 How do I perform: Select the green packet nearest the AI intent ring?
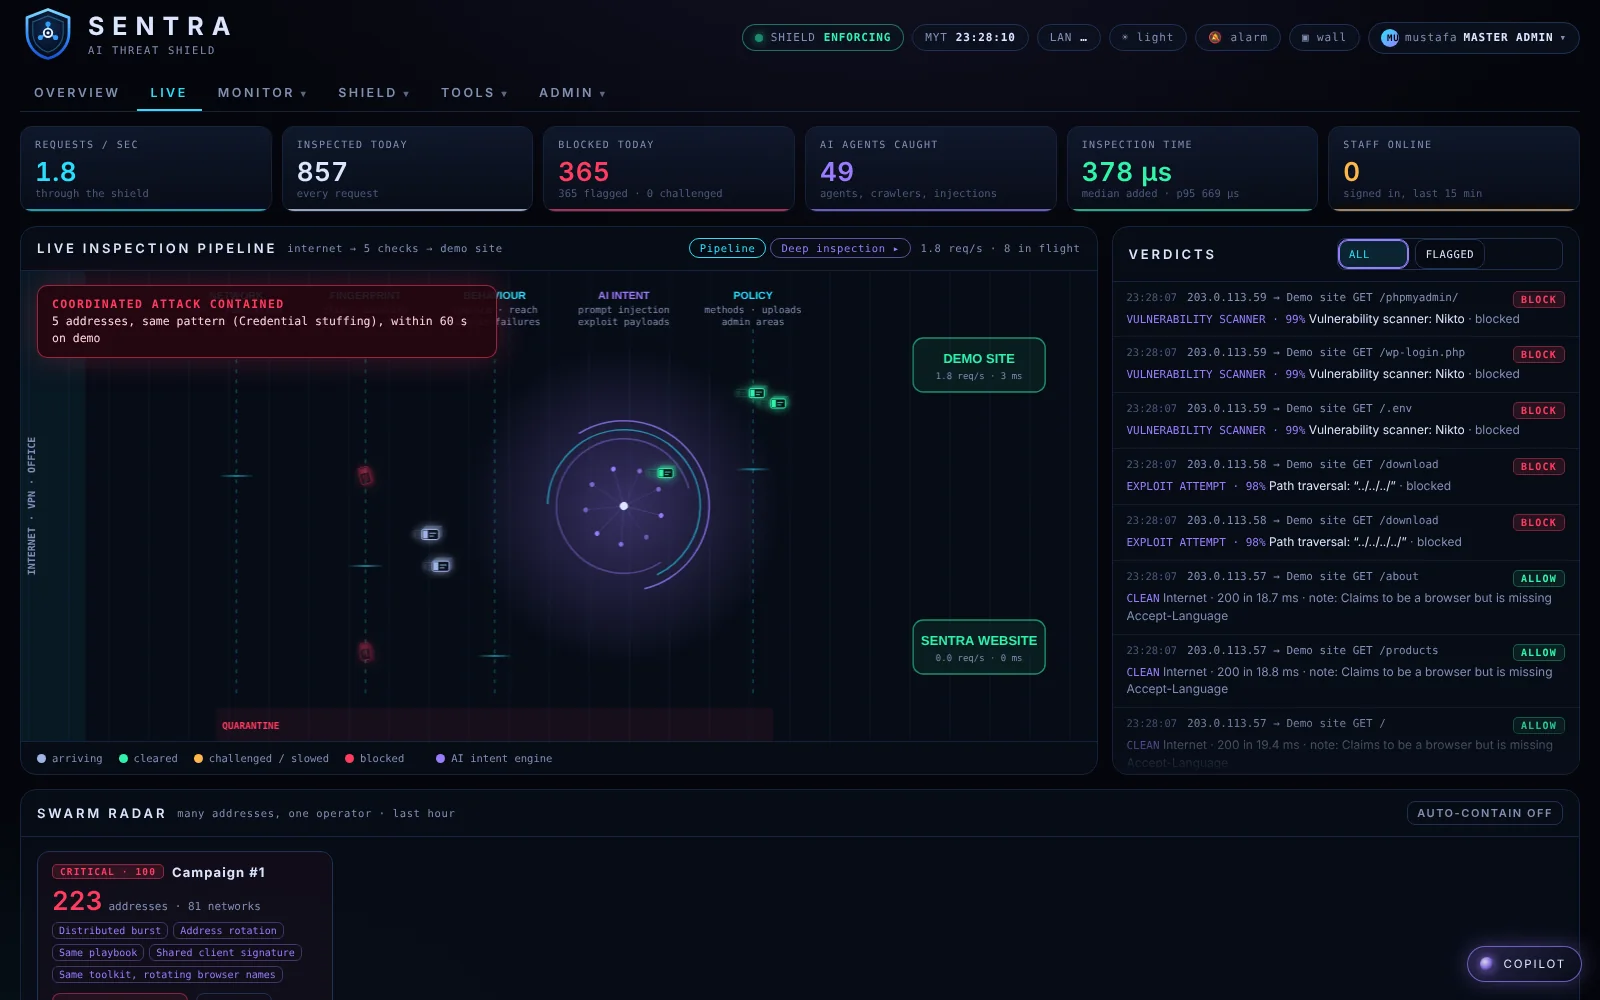tap(665, 473)
